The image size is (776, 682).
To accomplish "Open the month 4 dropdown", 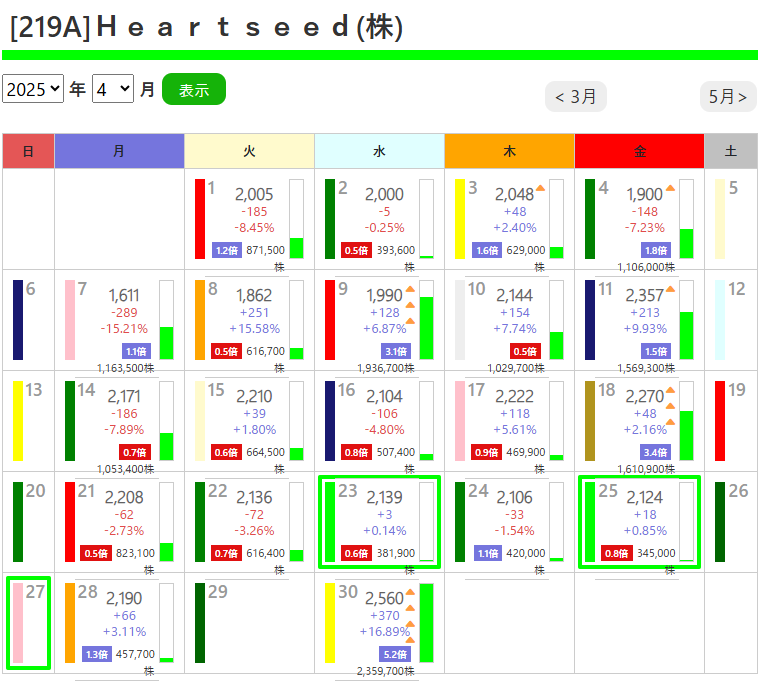I will click(112, 89).
